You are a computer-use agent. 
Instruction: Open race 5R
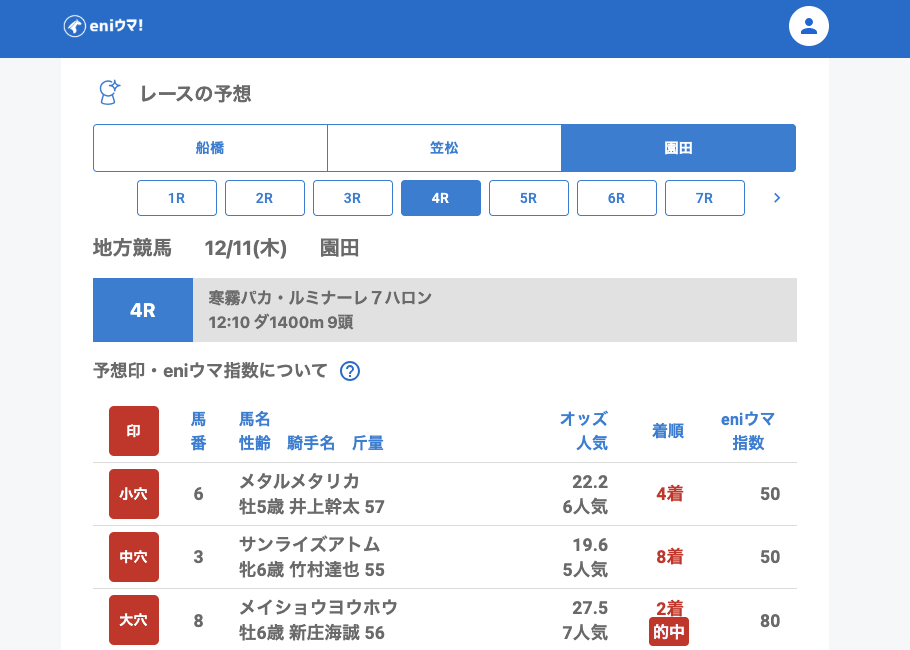529,198
